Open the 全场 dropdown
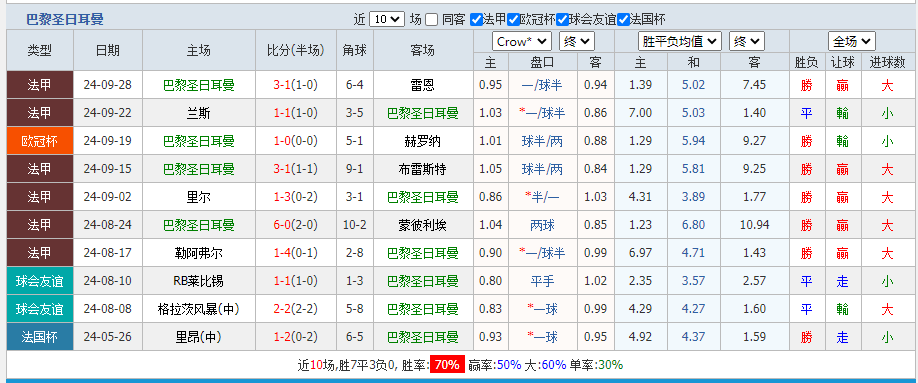The width and height of the screenshot is (918, 383). (852, 42)
